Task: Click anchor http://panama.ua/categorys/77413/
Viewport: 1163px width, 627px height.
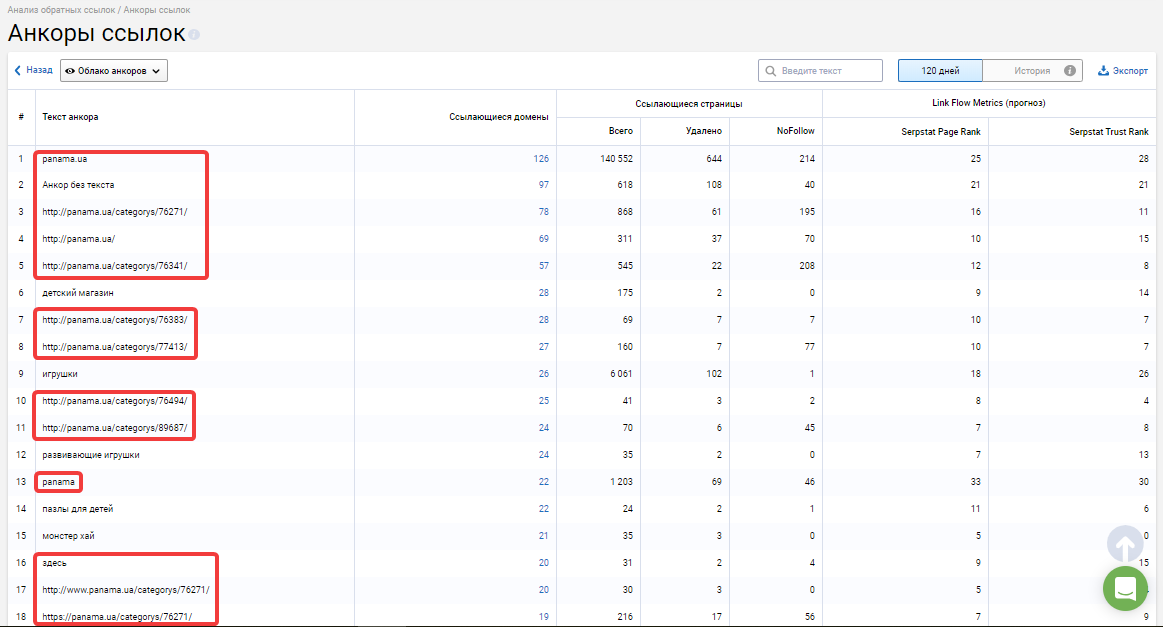Action: click(114, 347)
